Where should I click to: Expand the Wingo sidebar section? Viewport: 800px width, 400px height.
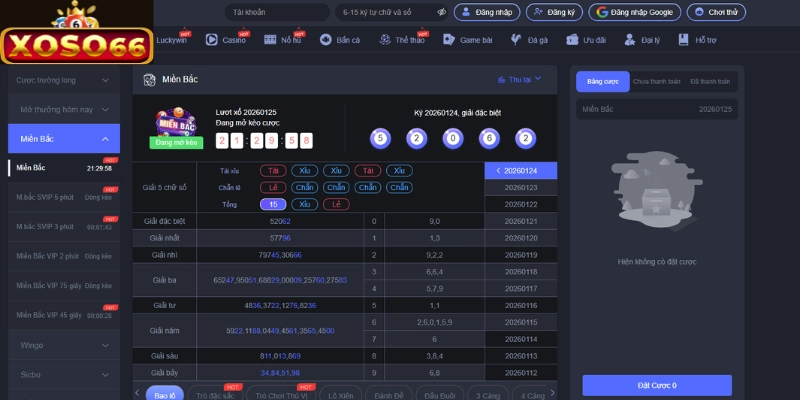pyautogui.click(x=64, y=345)
